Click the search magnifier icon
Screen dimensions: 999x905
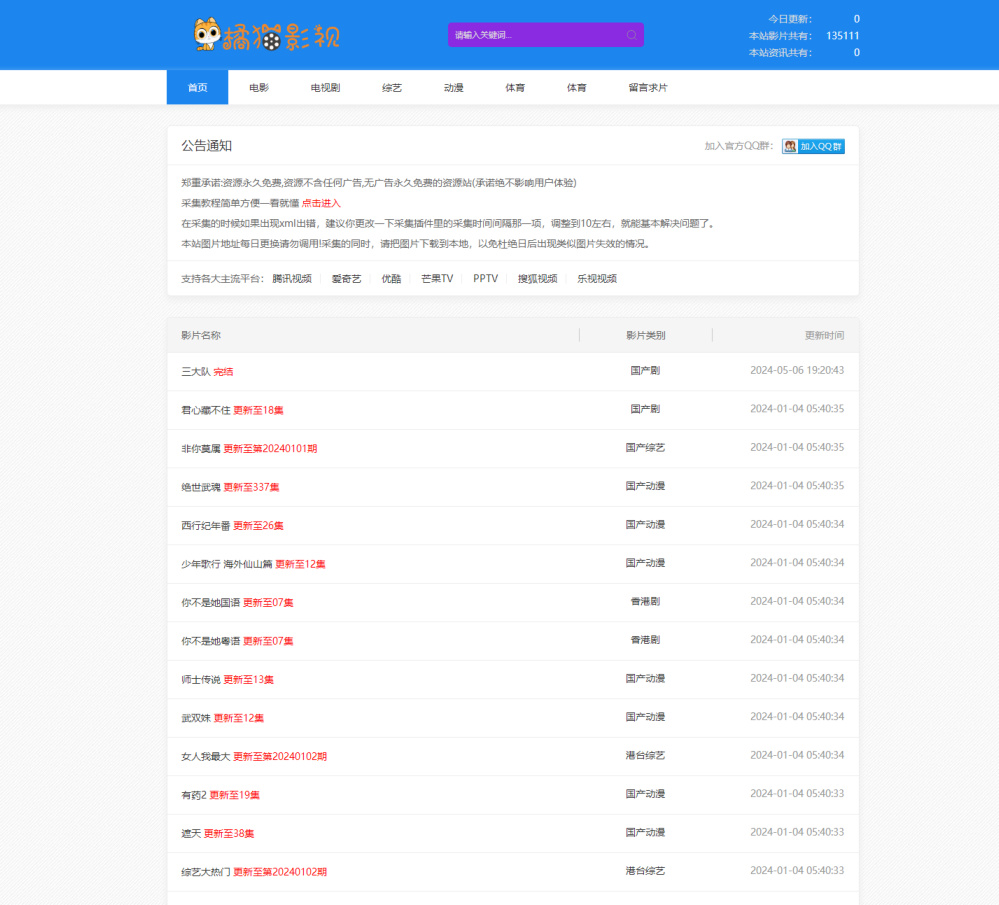(631, 35)
